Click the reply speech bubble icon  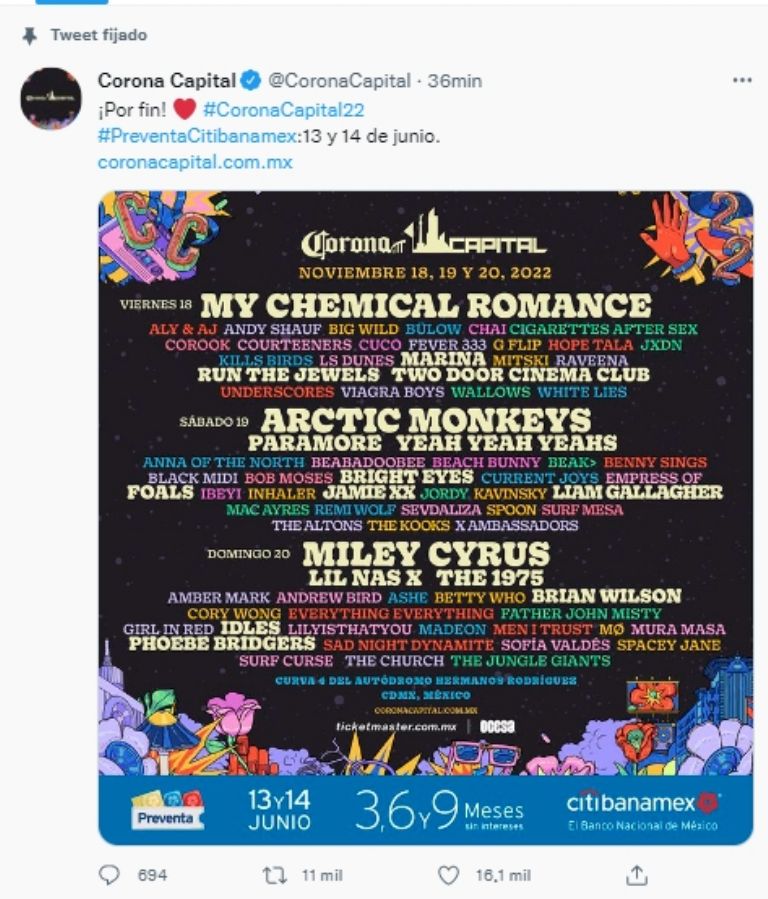tap(109, 875)
